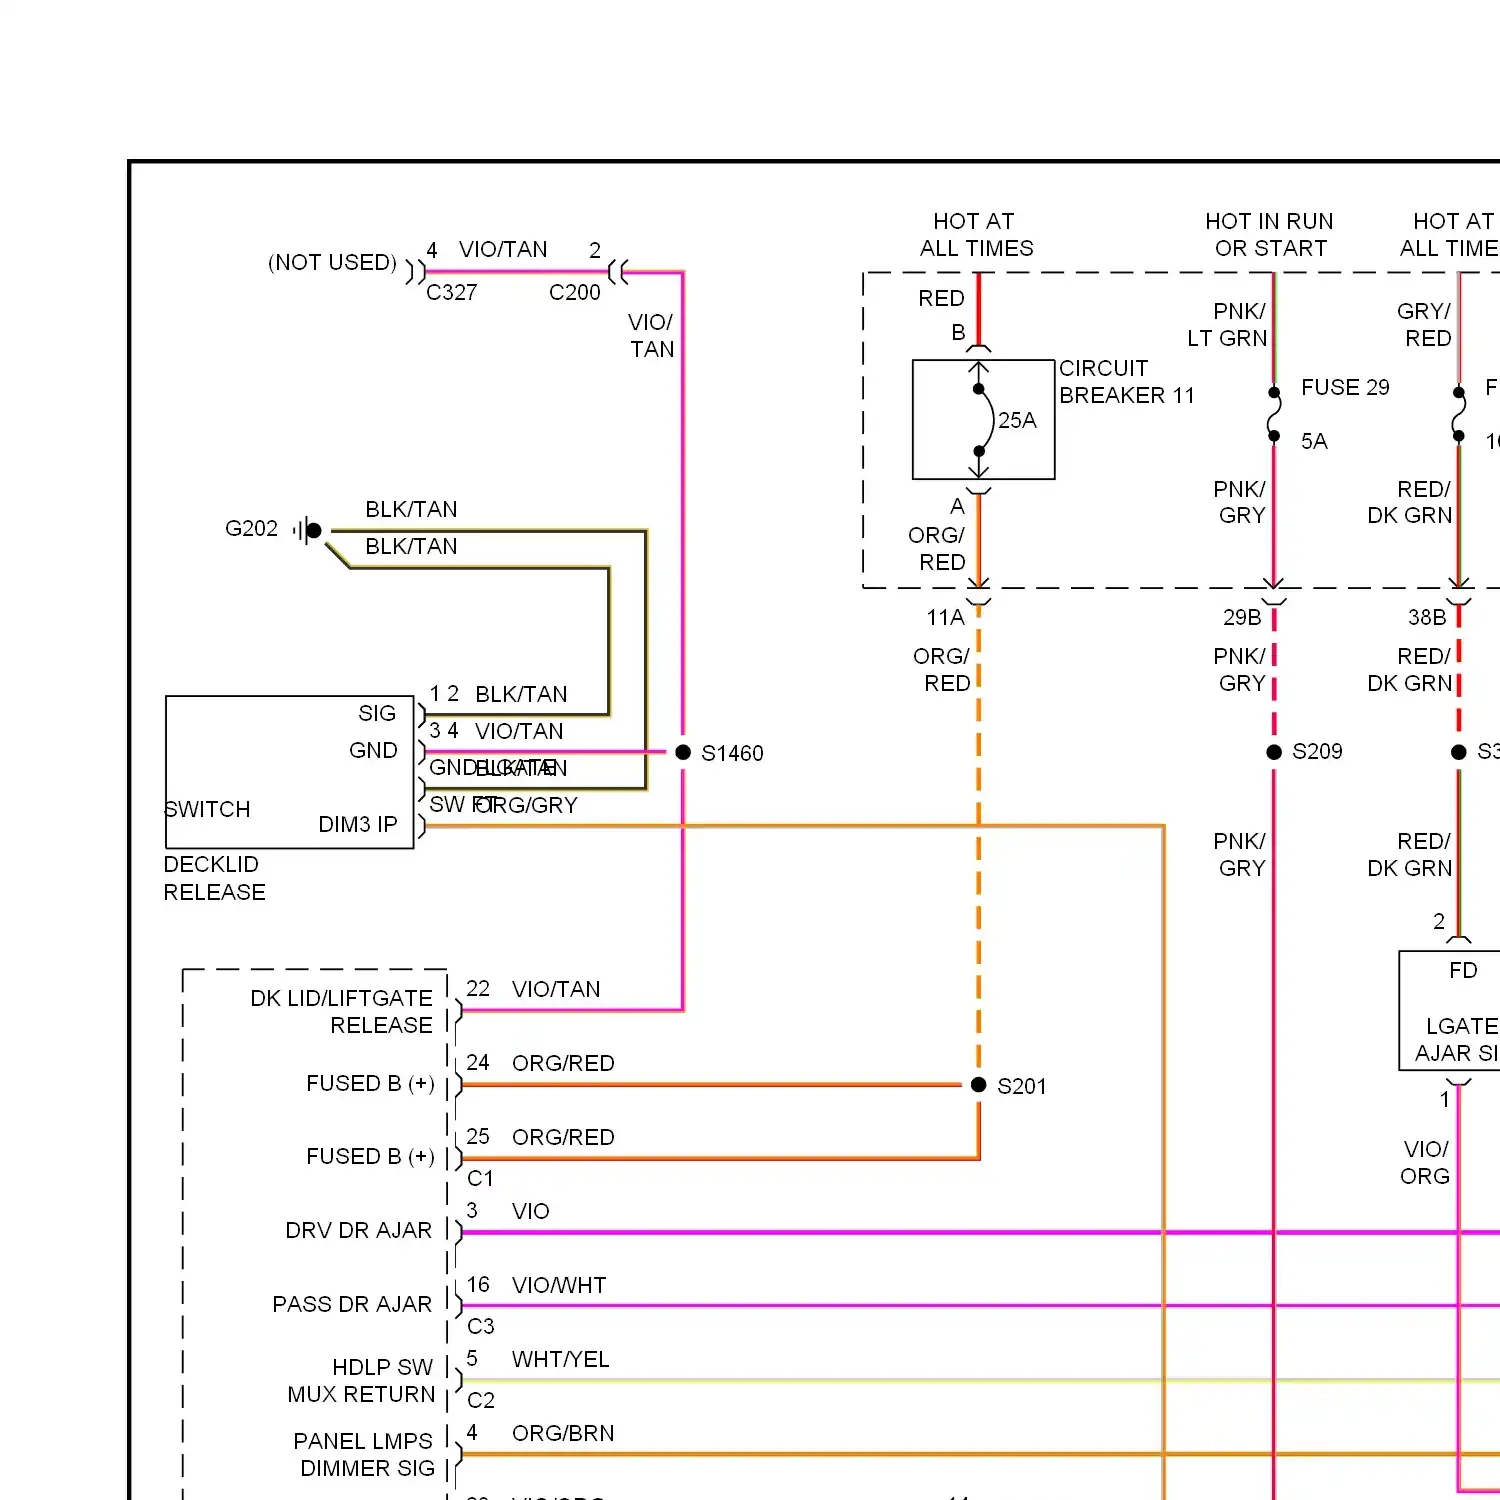
Task: Click the ORG/BRN wire label at pin 4
Action: [x=563, y=1433]
